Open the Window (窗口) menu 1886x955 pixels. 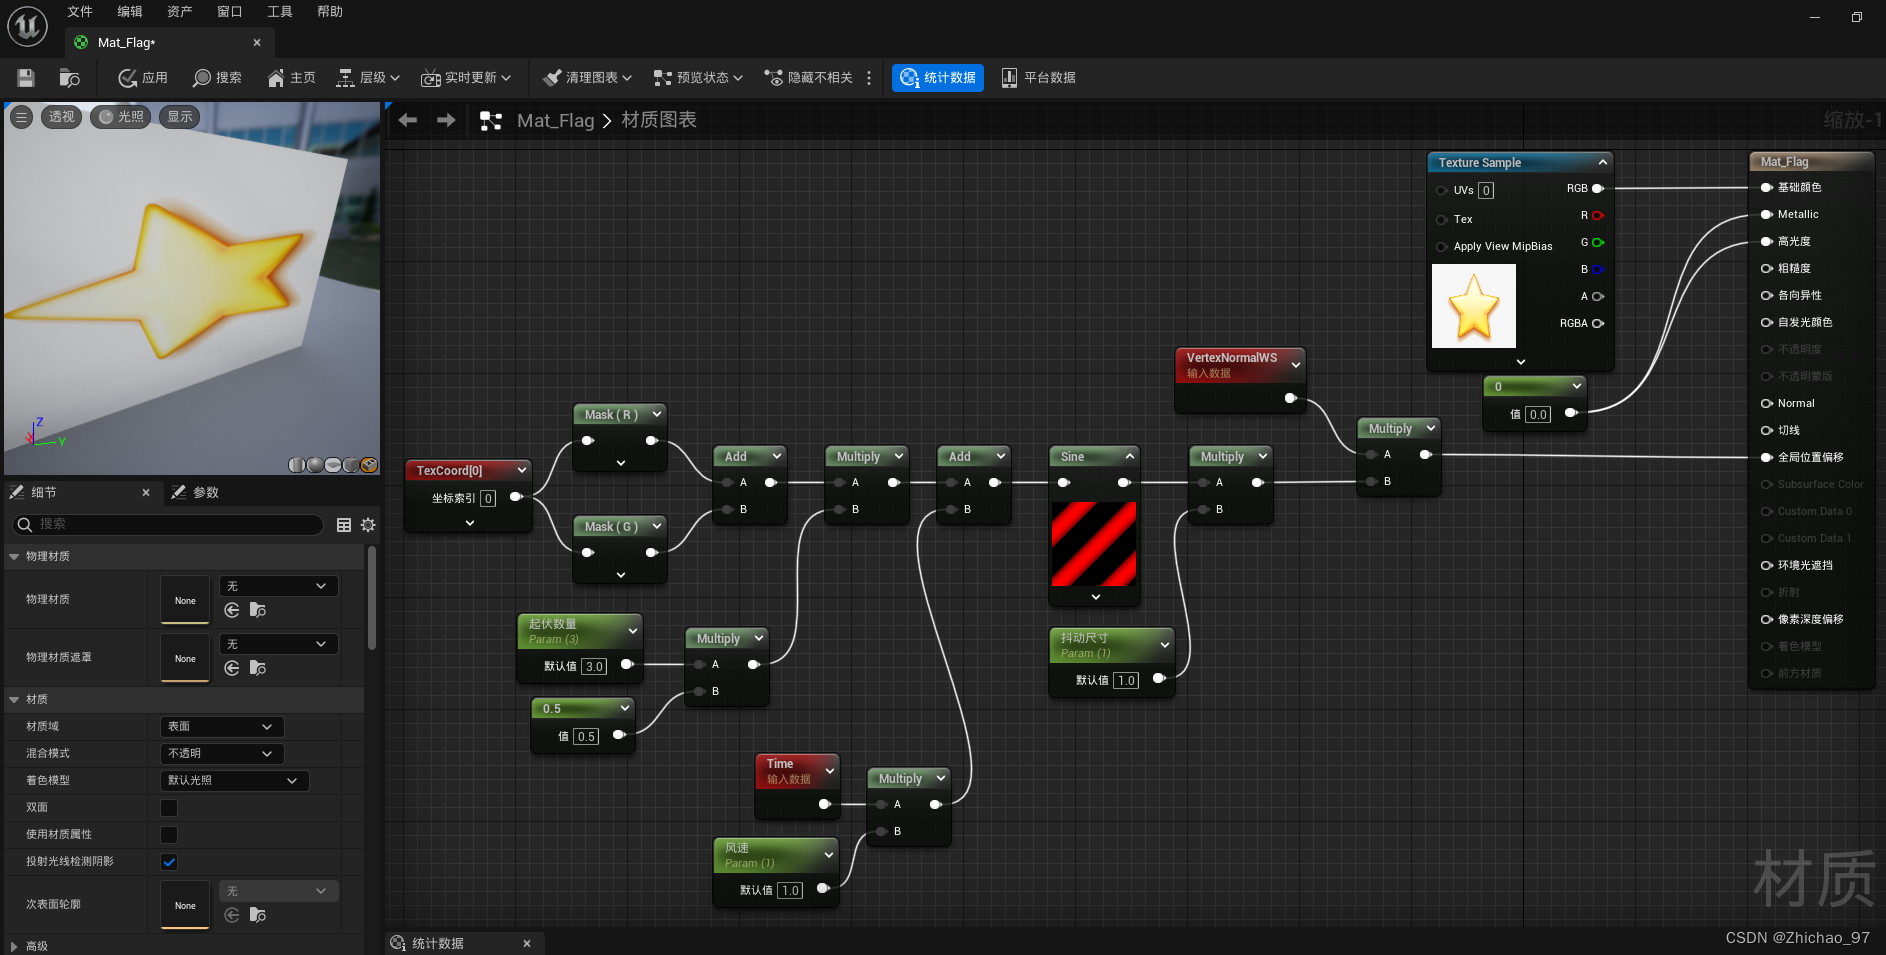(x=230, y=12)
